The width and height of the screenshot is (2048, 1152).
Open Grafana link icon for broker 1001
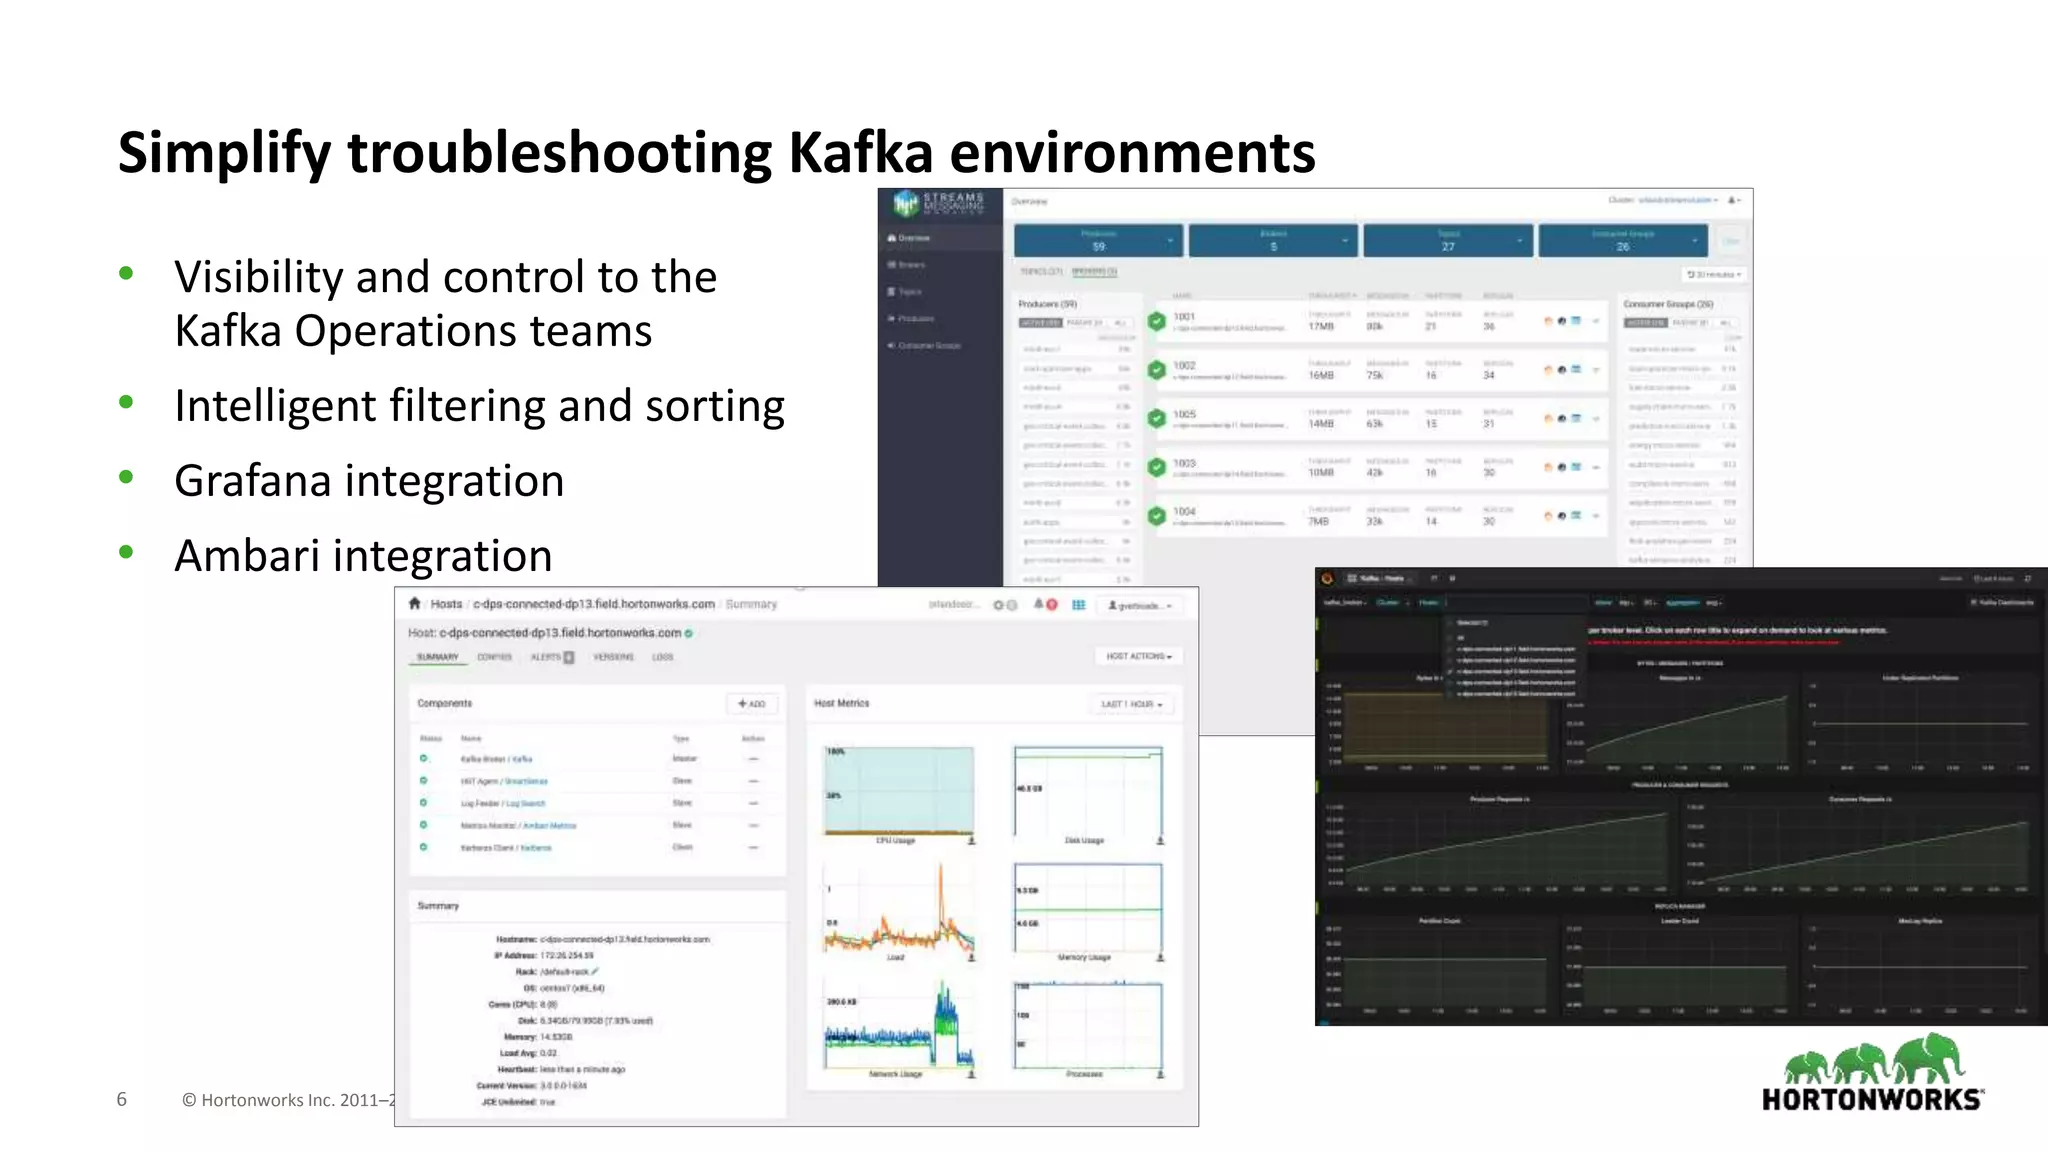1548,321
